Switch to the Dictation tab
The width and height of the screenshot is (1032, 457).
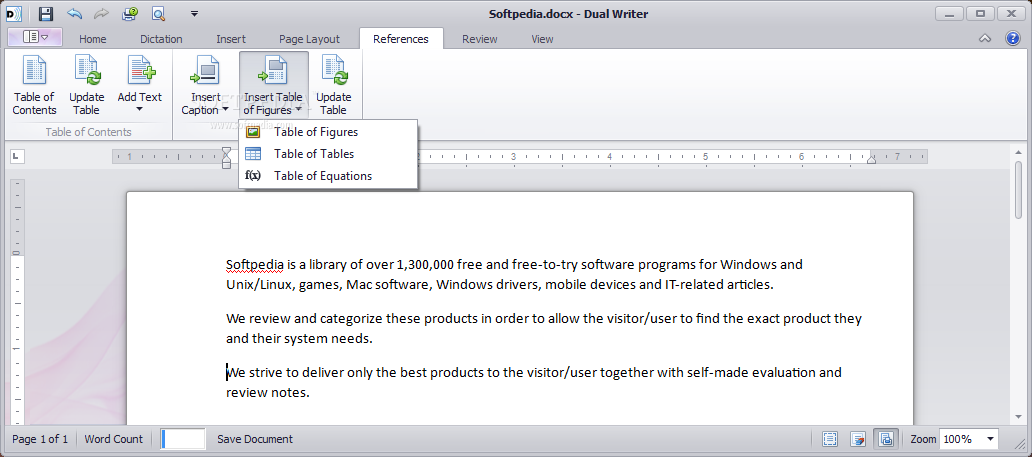pyautogui.click(x=161, y=39)
